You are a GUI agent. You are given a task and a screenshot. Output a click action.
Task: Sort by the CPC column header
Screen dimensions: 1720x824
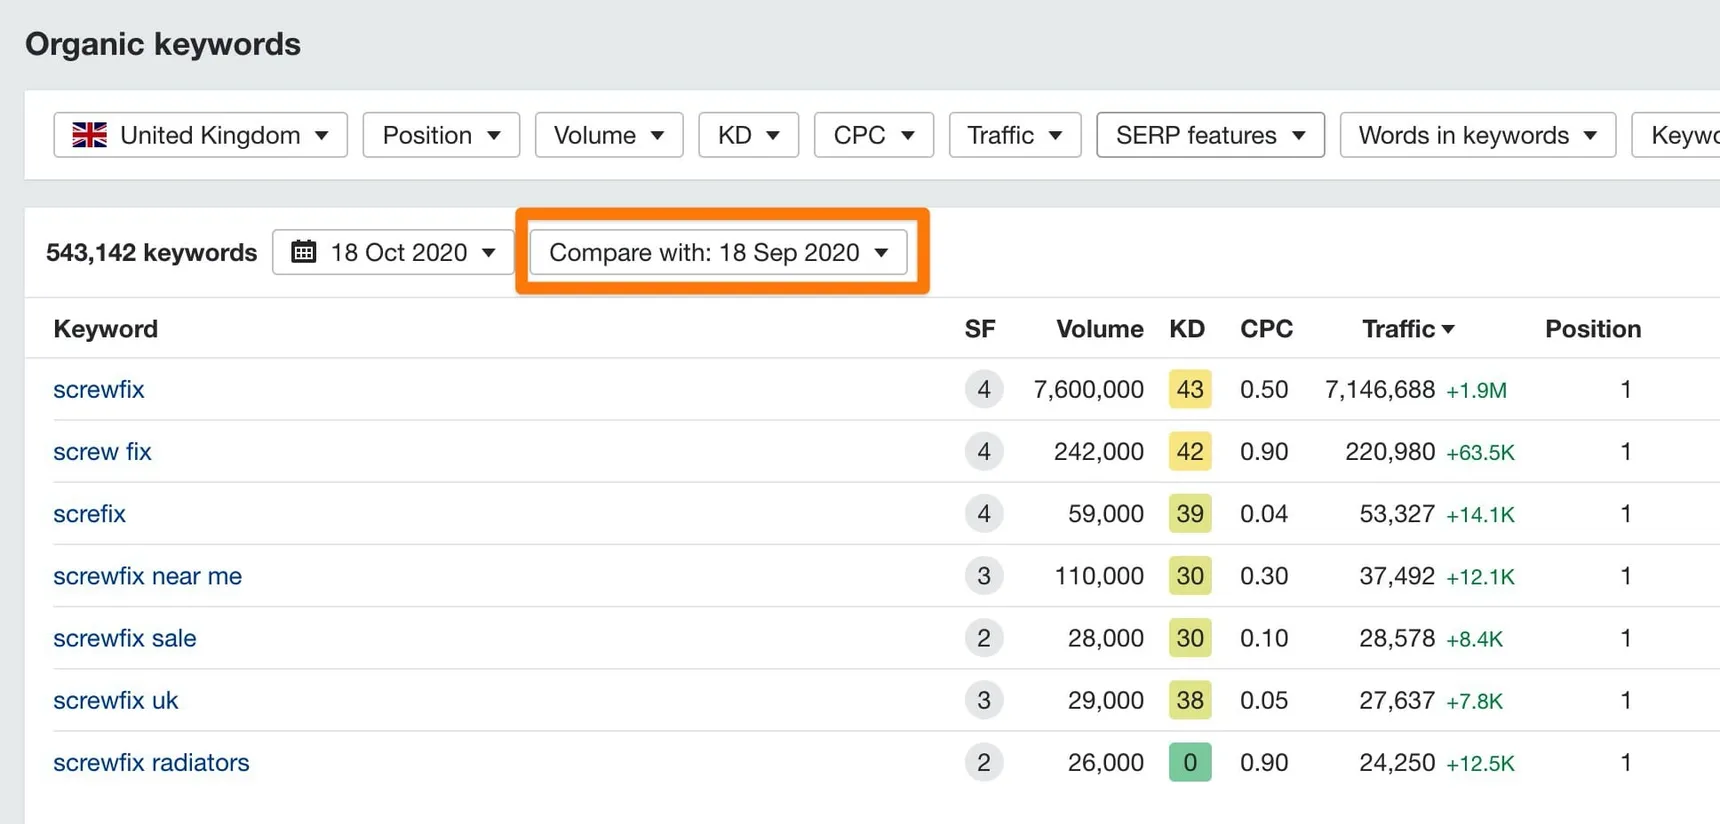(x=1266, y=329)
